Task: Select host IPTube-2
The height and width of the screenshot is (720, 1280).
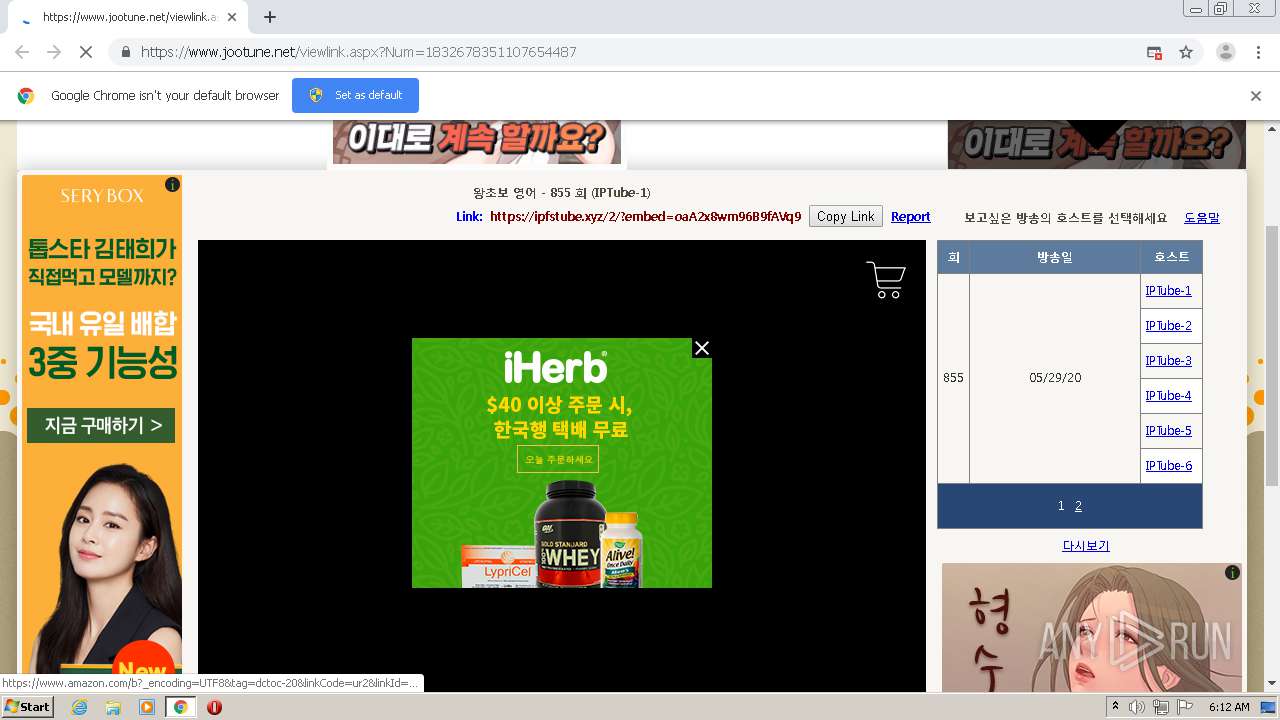Action: 1168,326
